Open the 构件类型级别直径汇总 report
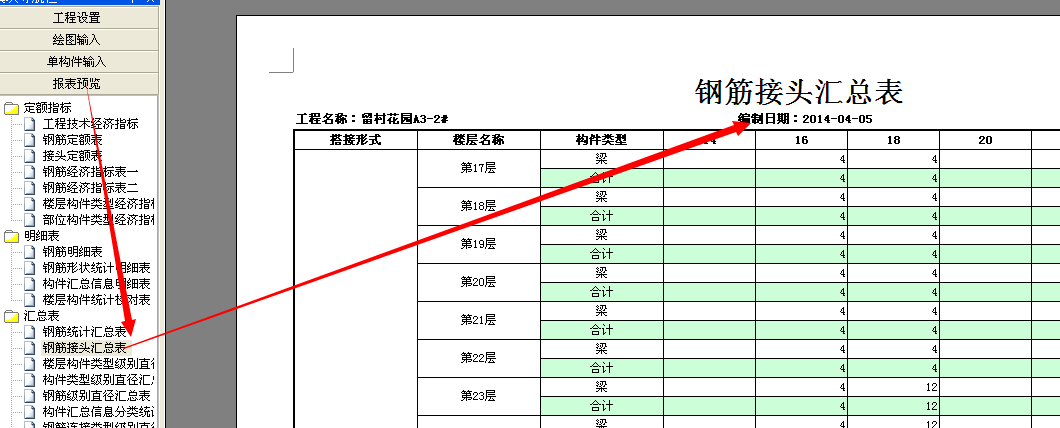 [x=99, y=380]
